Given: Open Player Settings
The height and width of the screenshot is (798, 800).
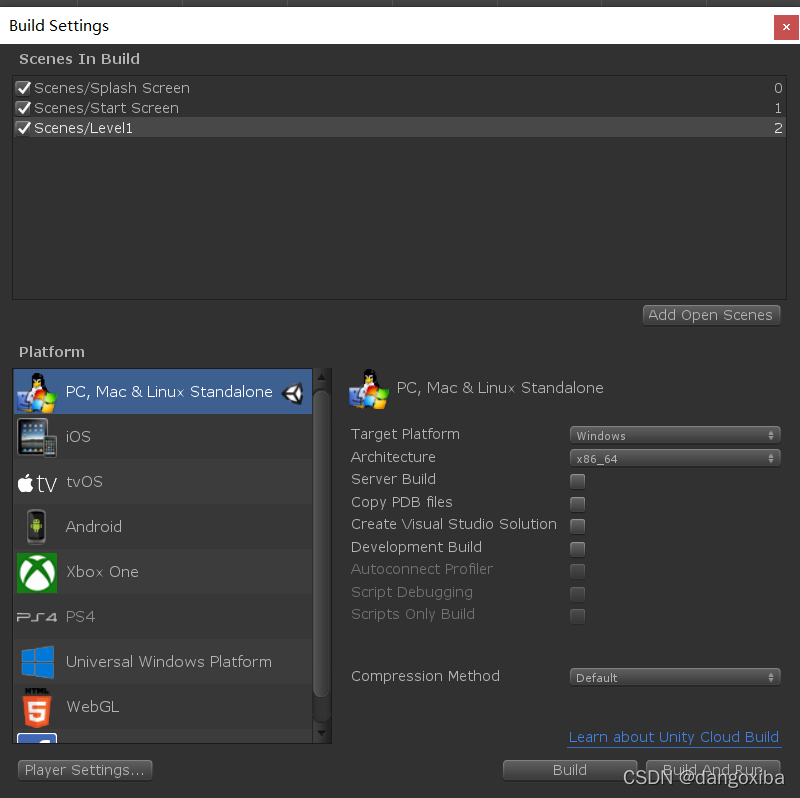Looking at the screenshot, I should pos(85,770).
